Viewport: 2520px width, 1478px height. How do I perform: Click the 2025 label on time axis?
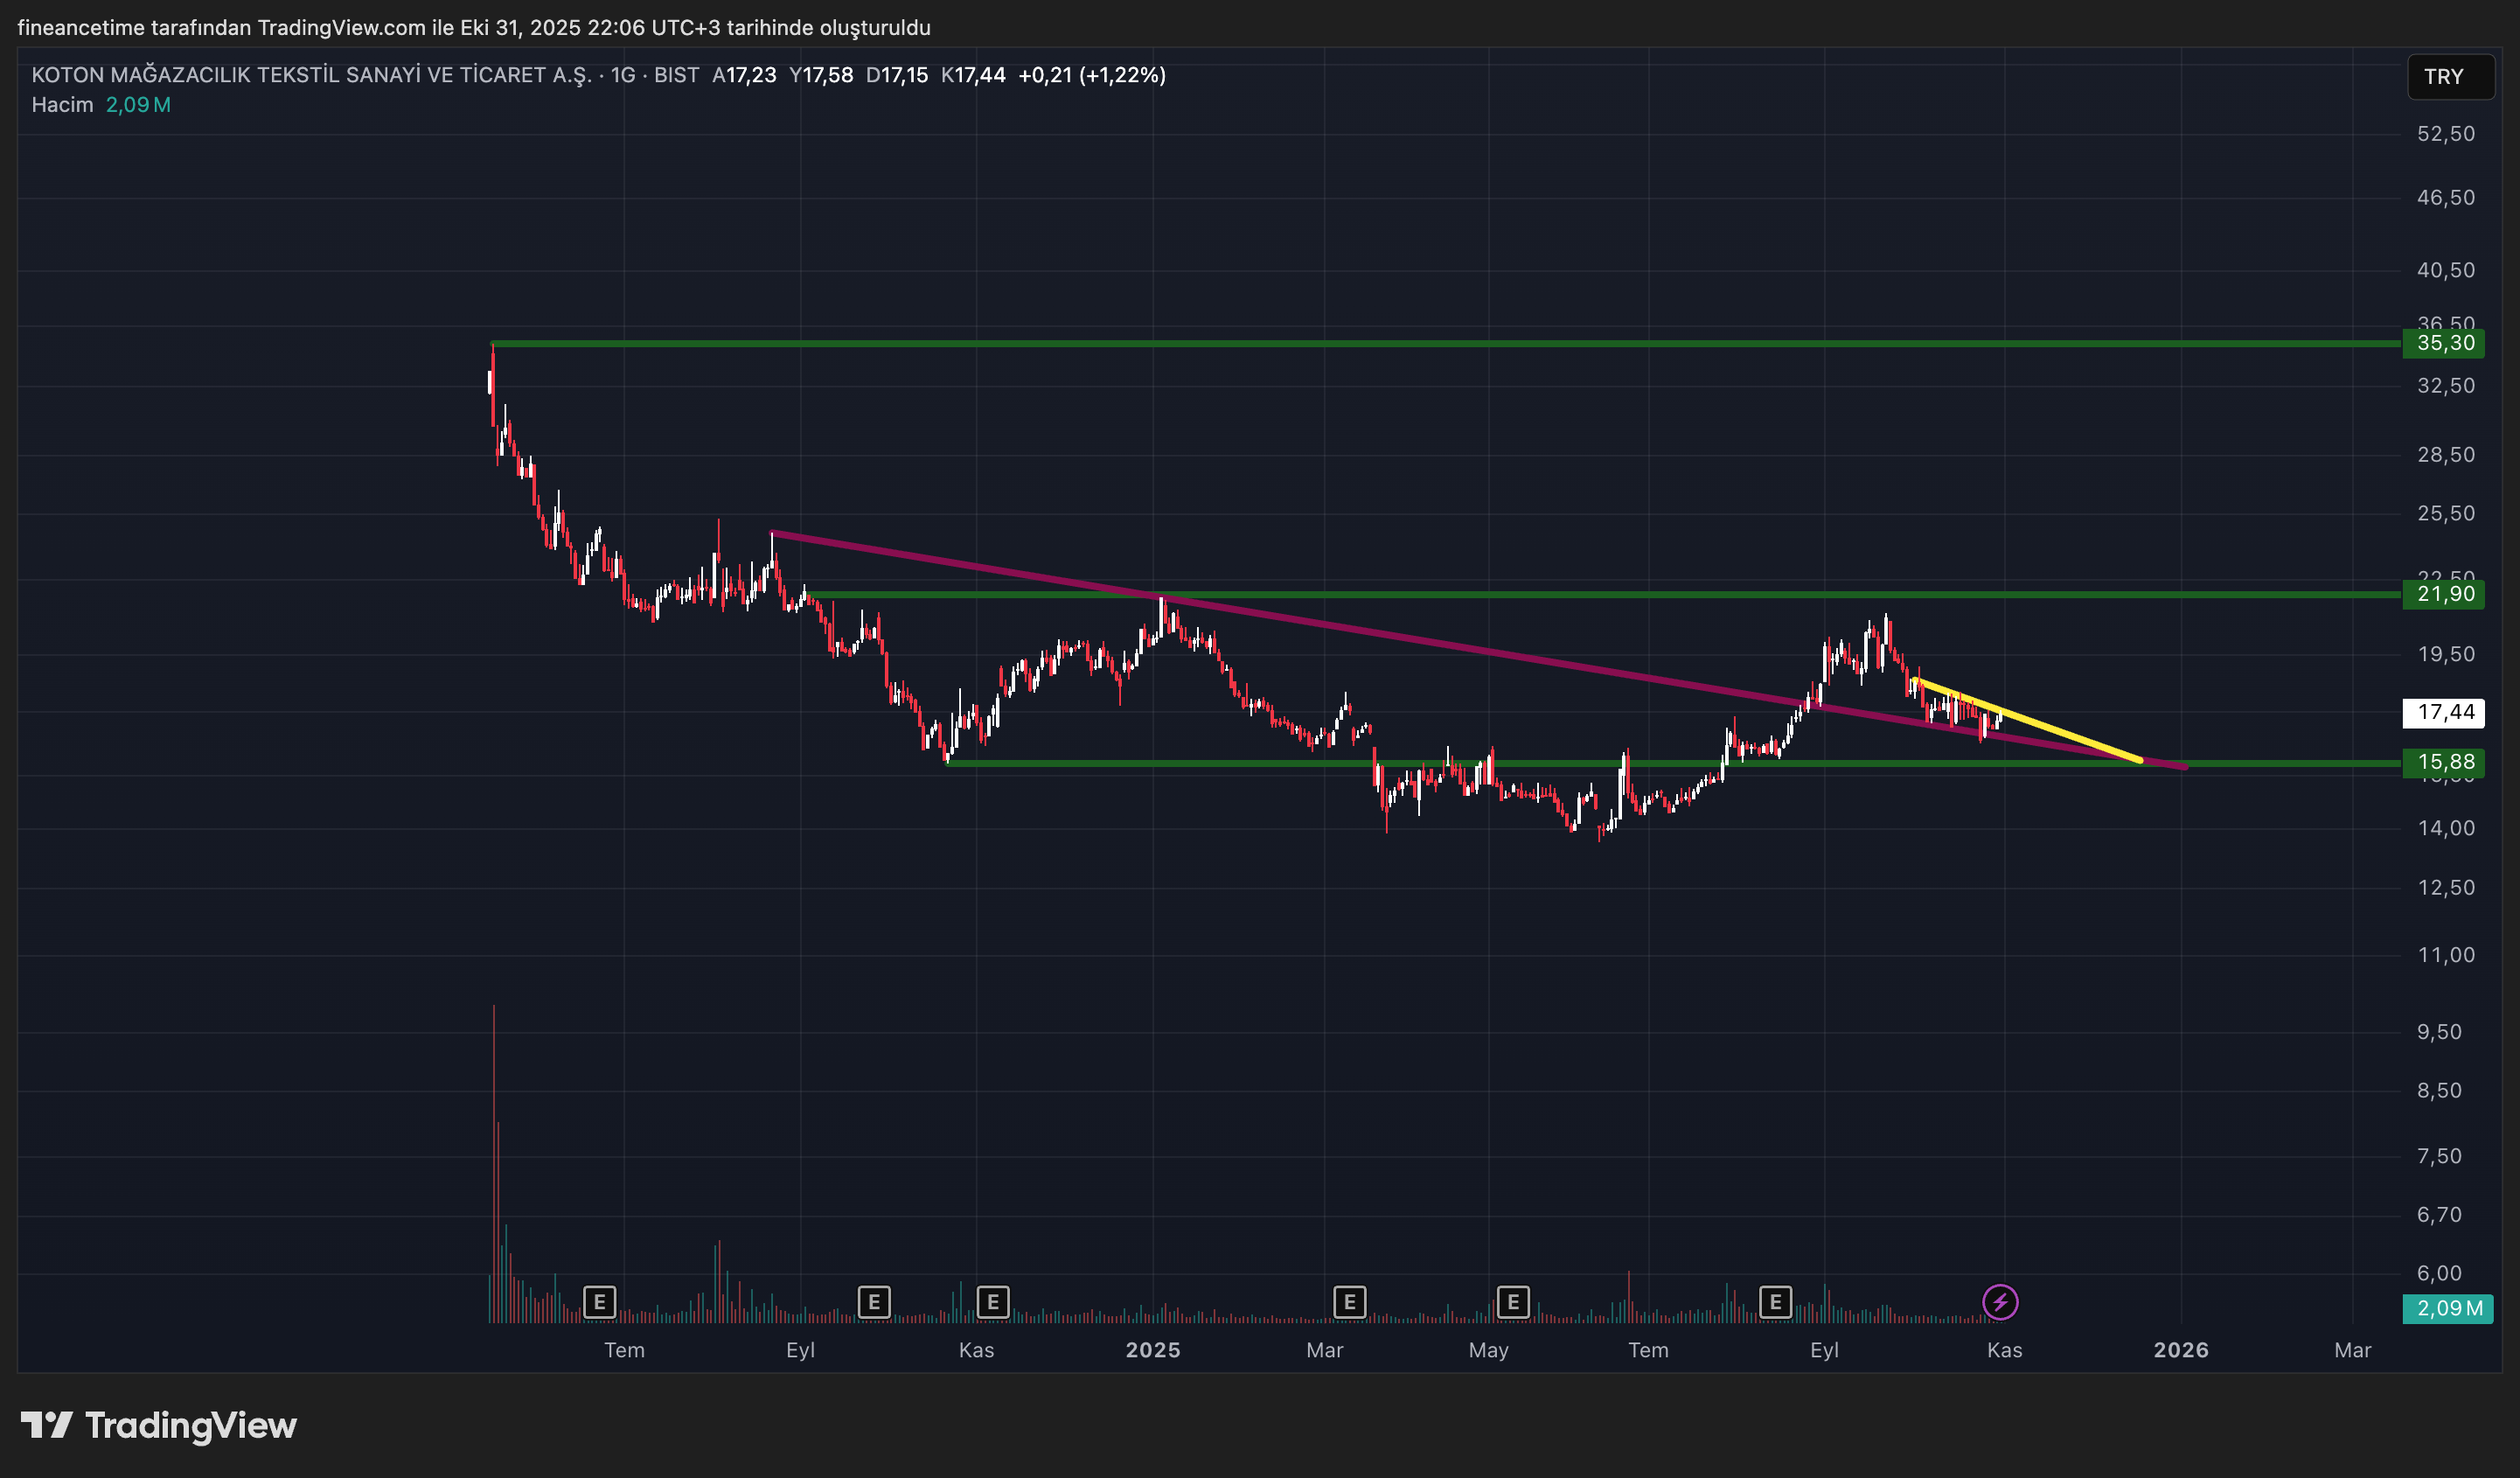point(1153,1350)
